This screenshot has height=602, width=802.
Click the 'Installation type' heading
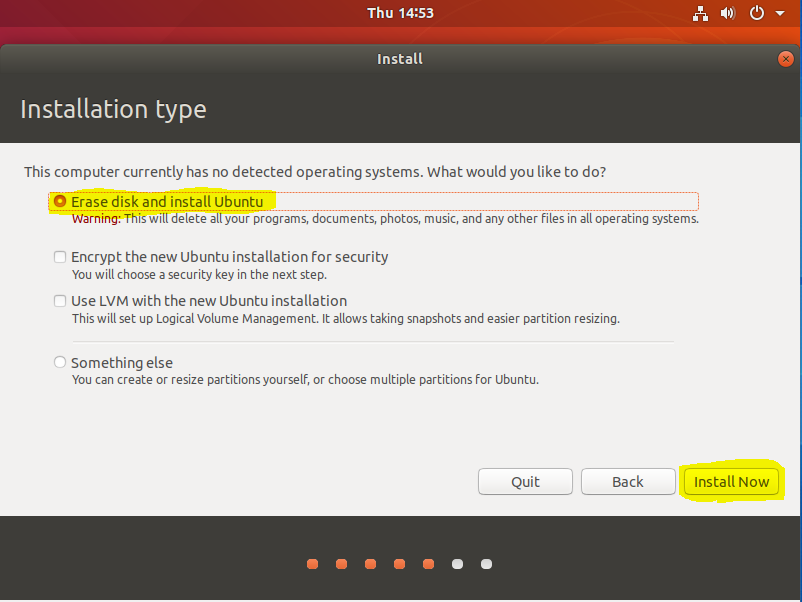click(x=114, y=109)
